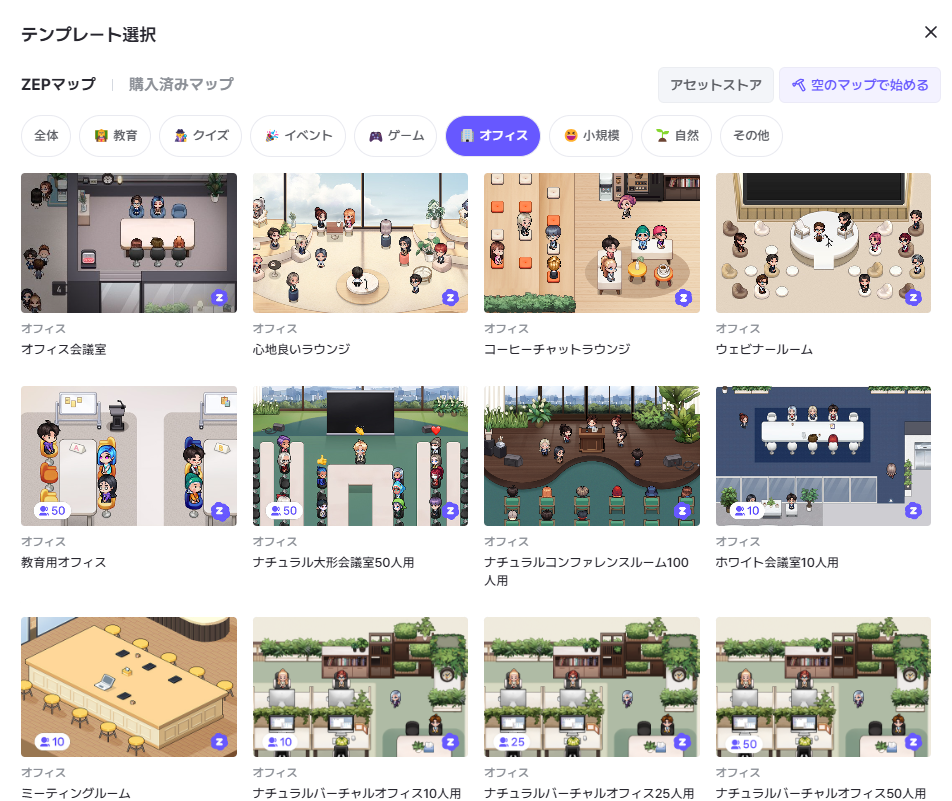Click the ZEP badge on ナチュラルコンファレンスルーム100人用
Image resolution: width=952 pixels, height=801 pixels.
[x=683, y=511]
